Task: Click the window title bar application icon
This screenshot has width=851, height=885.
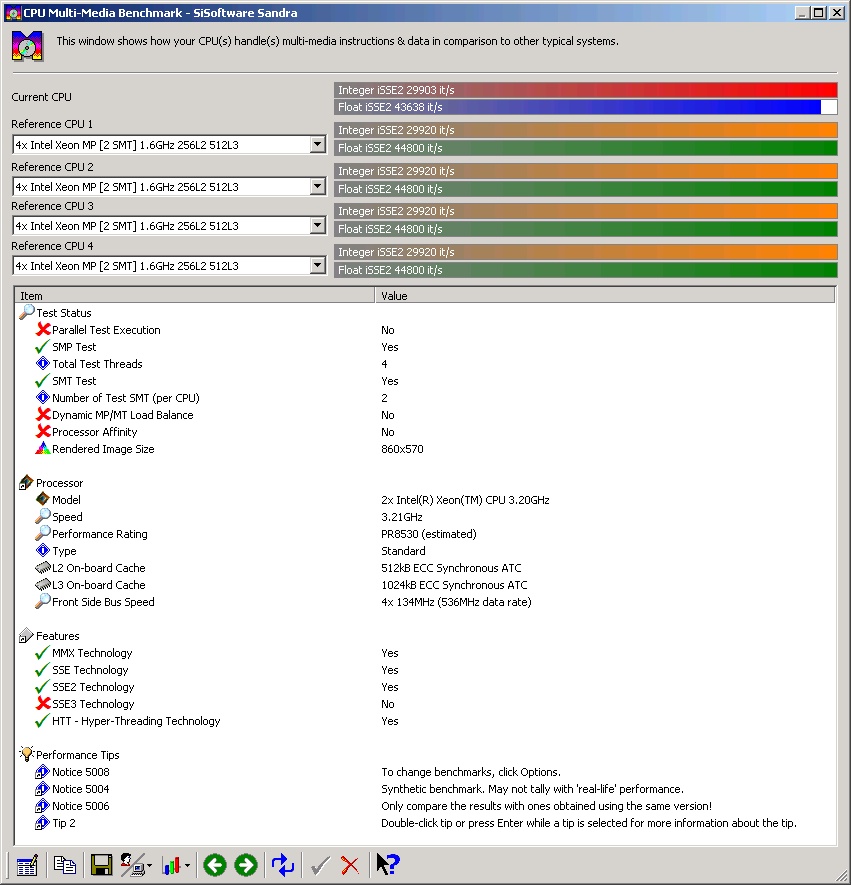Action: (x=12, y=12)
